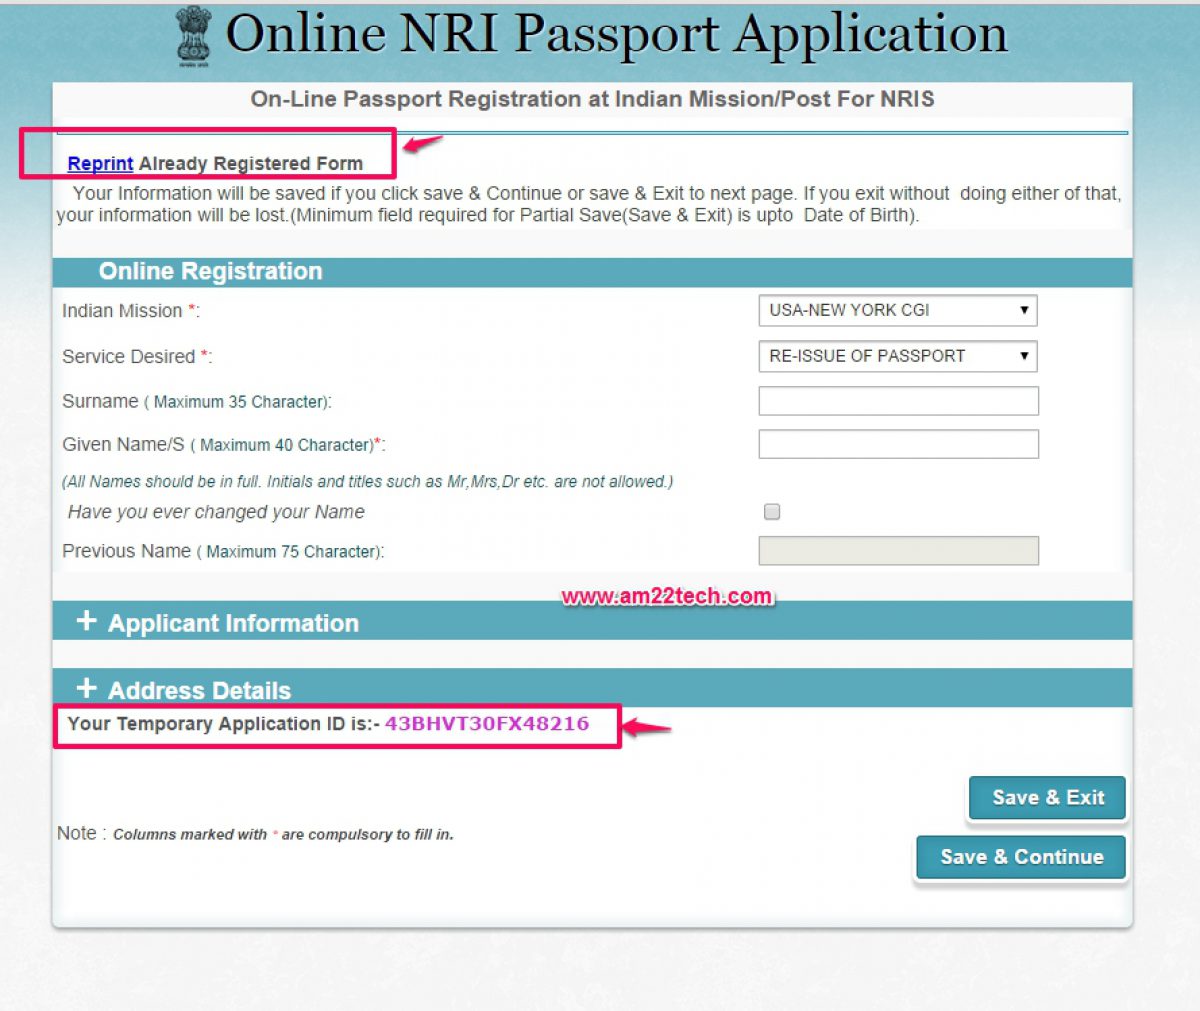Expand the Applicant Information section
The image size is (1200, 1011).
coord(592,621)
